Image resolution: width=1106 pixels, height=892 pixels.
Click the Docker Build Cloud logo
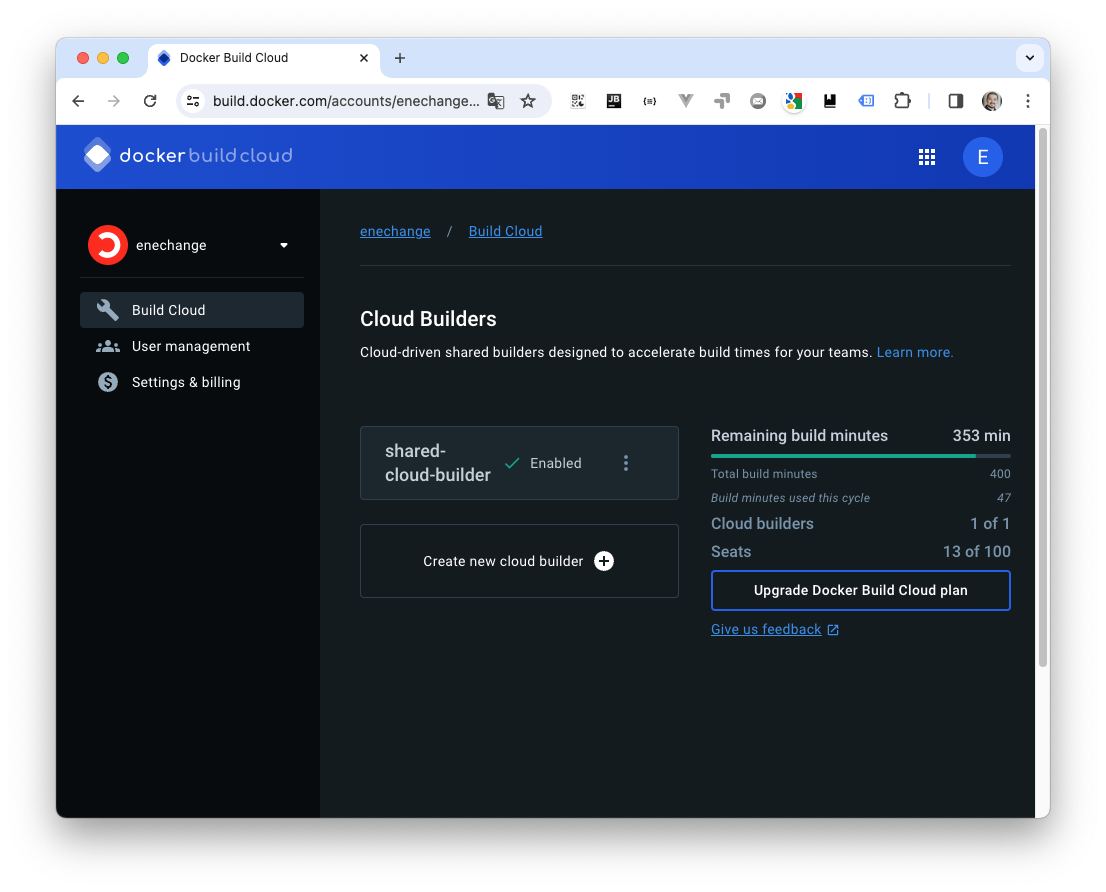click(x=188, y=155)
